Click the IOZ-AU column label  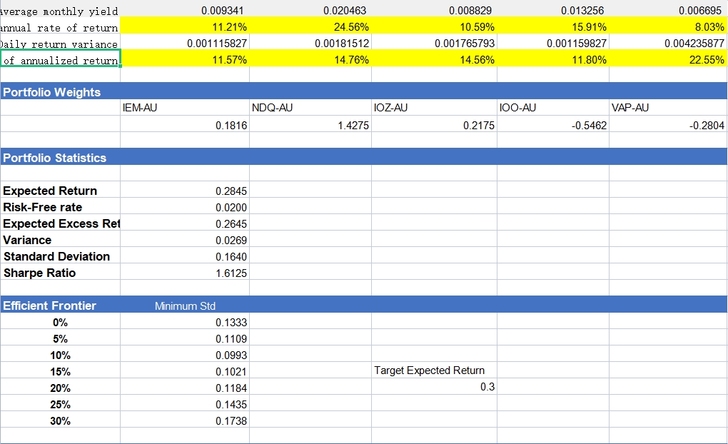click(390, 108)
